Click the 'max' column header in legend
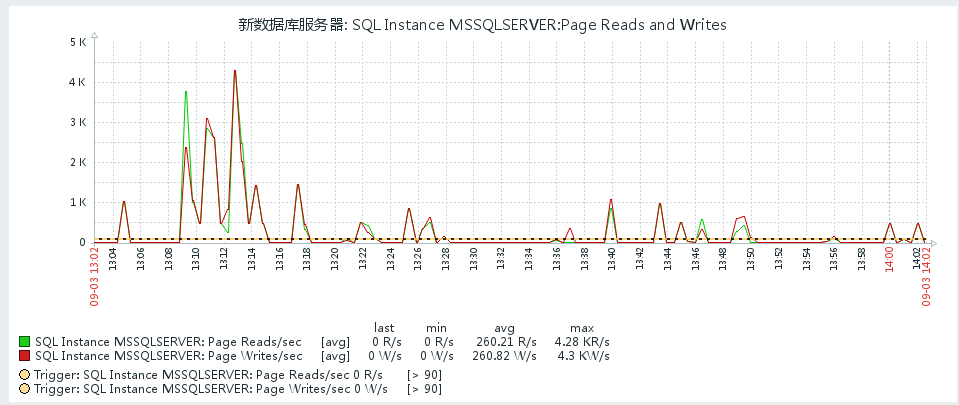 point(582,327)
